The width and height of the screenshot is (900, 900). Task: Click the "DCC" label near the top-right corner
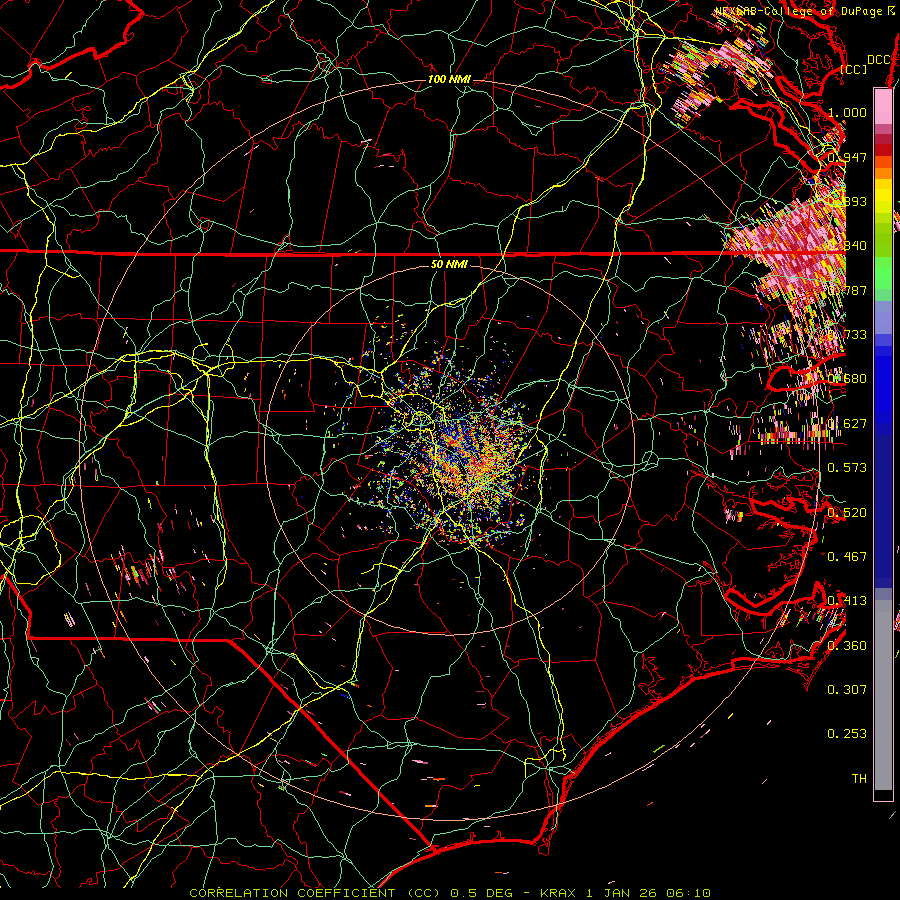(x=878, y=60)
